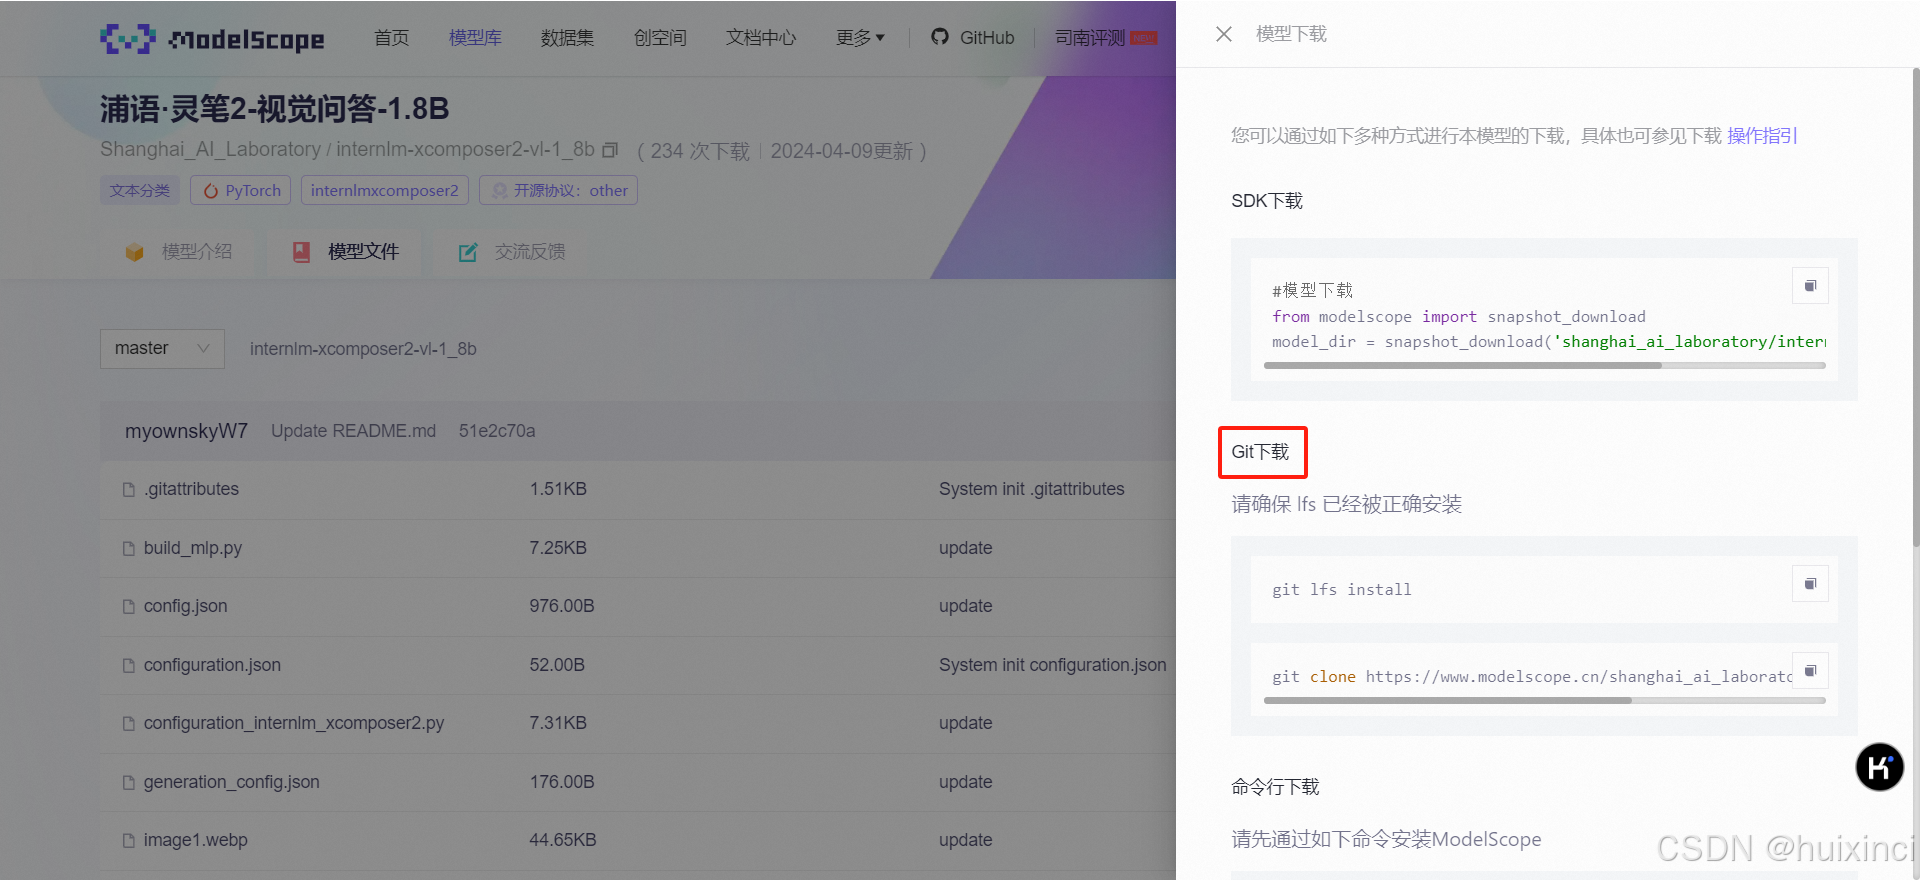Switch to the 模型介绍 tab
This screenshot has width=1920, height=880.
pos(179,252)
